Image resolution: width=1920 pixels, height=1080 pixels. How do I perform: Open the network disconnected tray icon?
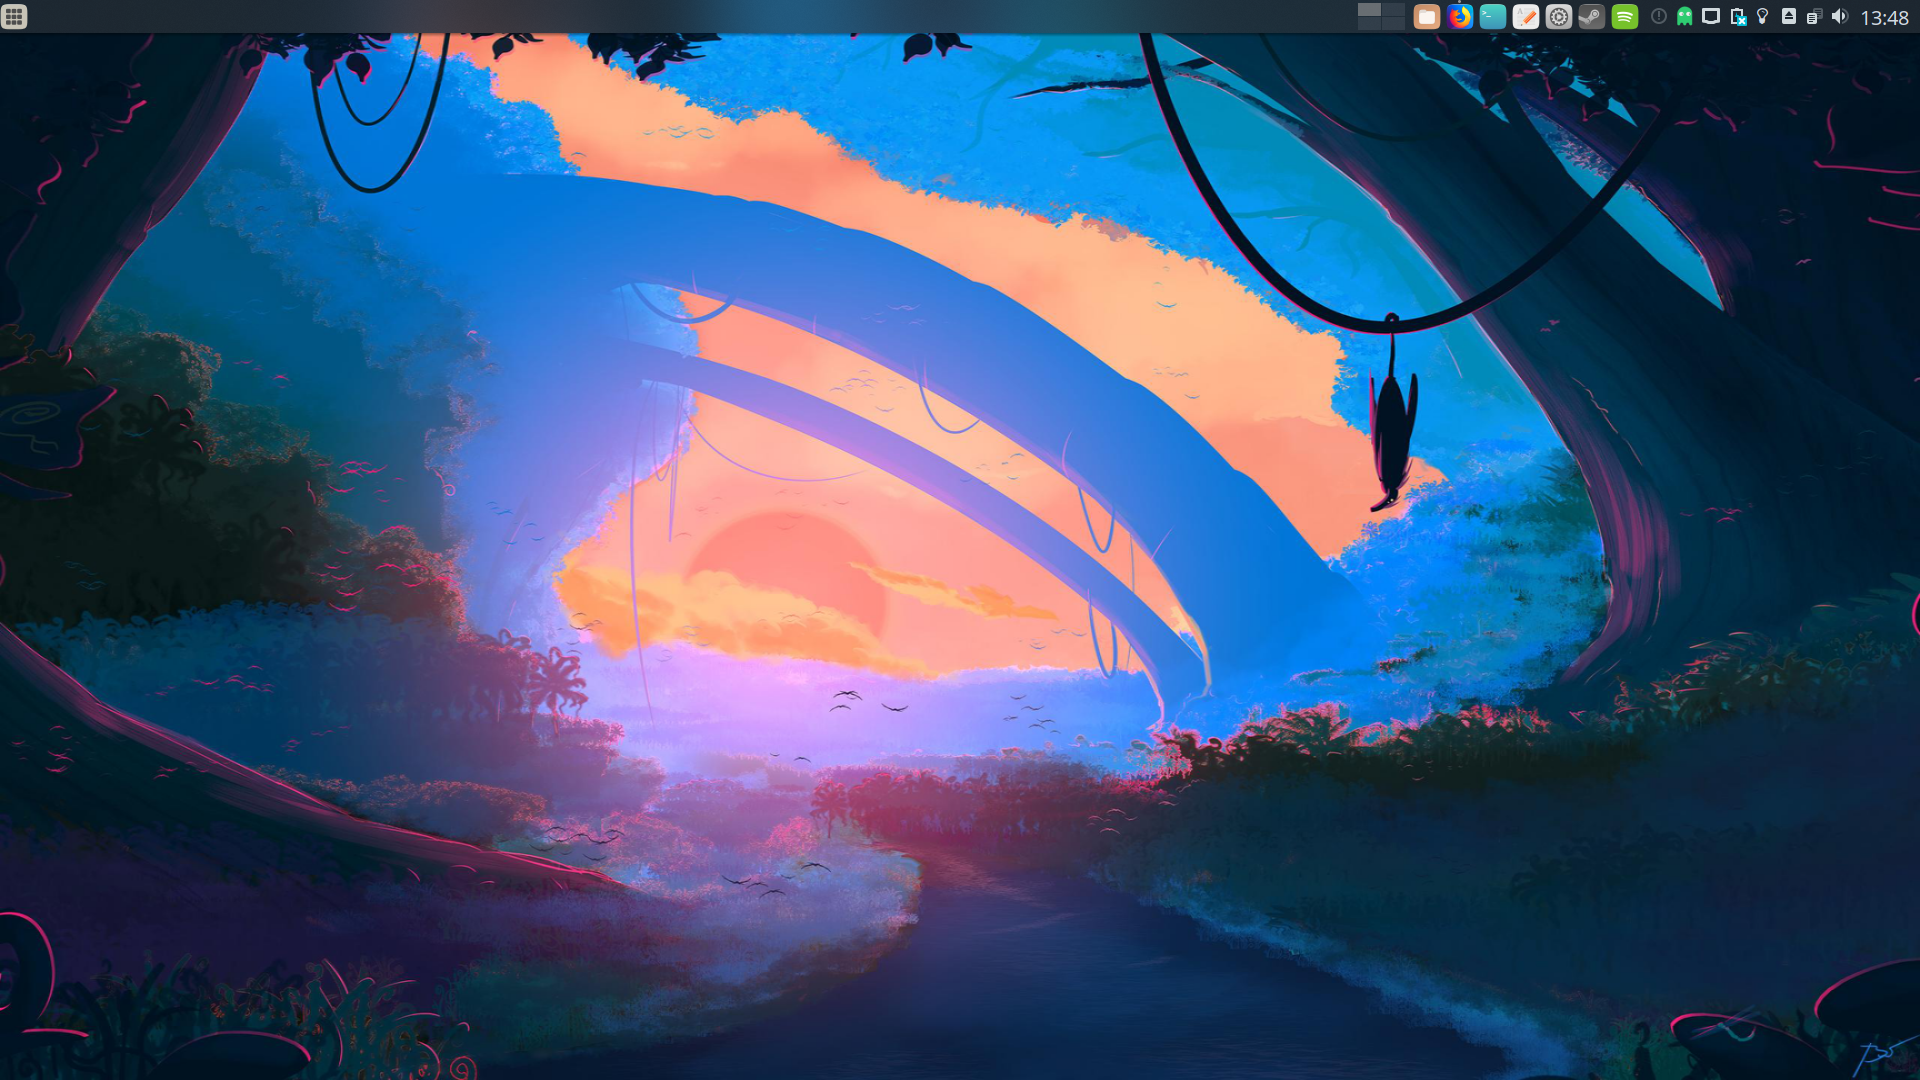[x=1738, y=16]
